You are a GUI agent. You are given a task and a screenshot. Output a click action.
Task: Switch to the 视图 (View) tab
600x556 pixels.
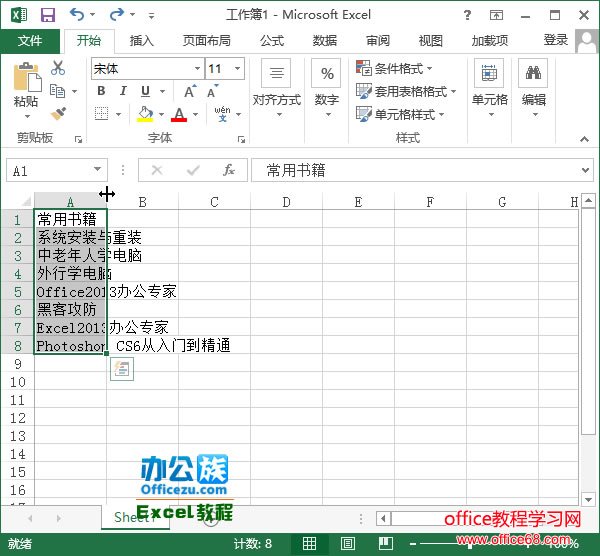[431, 41]
